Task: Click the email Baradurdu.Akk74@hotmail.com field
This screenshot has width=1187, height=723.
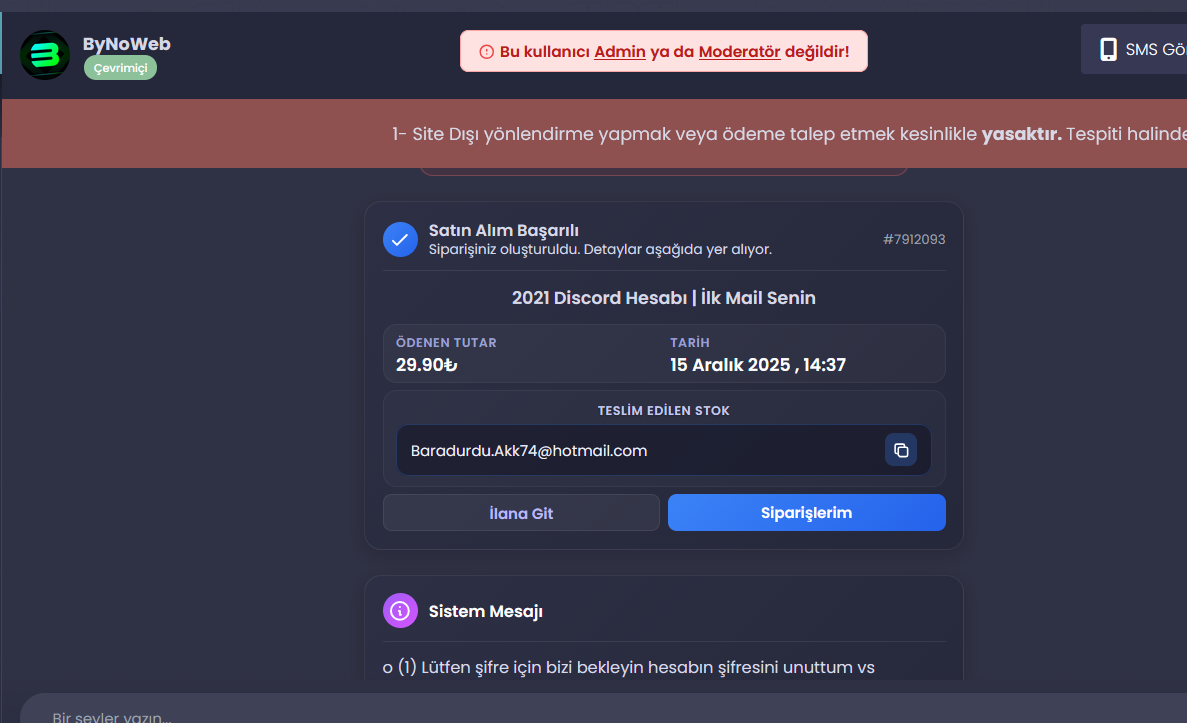Action: [x=664, y=450]
